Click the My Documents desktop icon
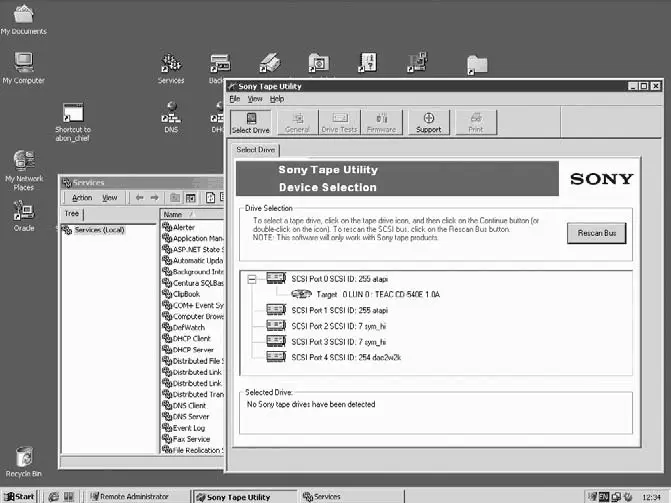The image size is (671, 503). (x=24, y=20)
